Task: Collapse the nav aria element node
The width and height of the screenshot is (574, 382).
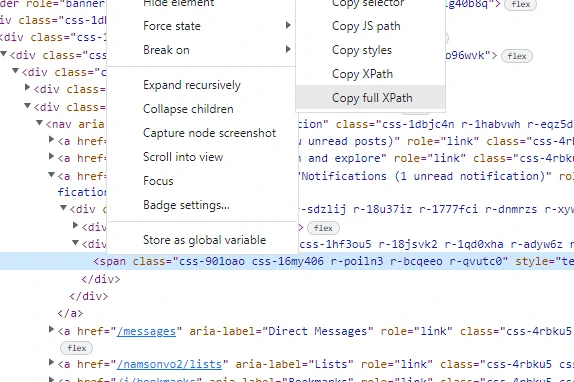Action: click(x=40, y=123)
